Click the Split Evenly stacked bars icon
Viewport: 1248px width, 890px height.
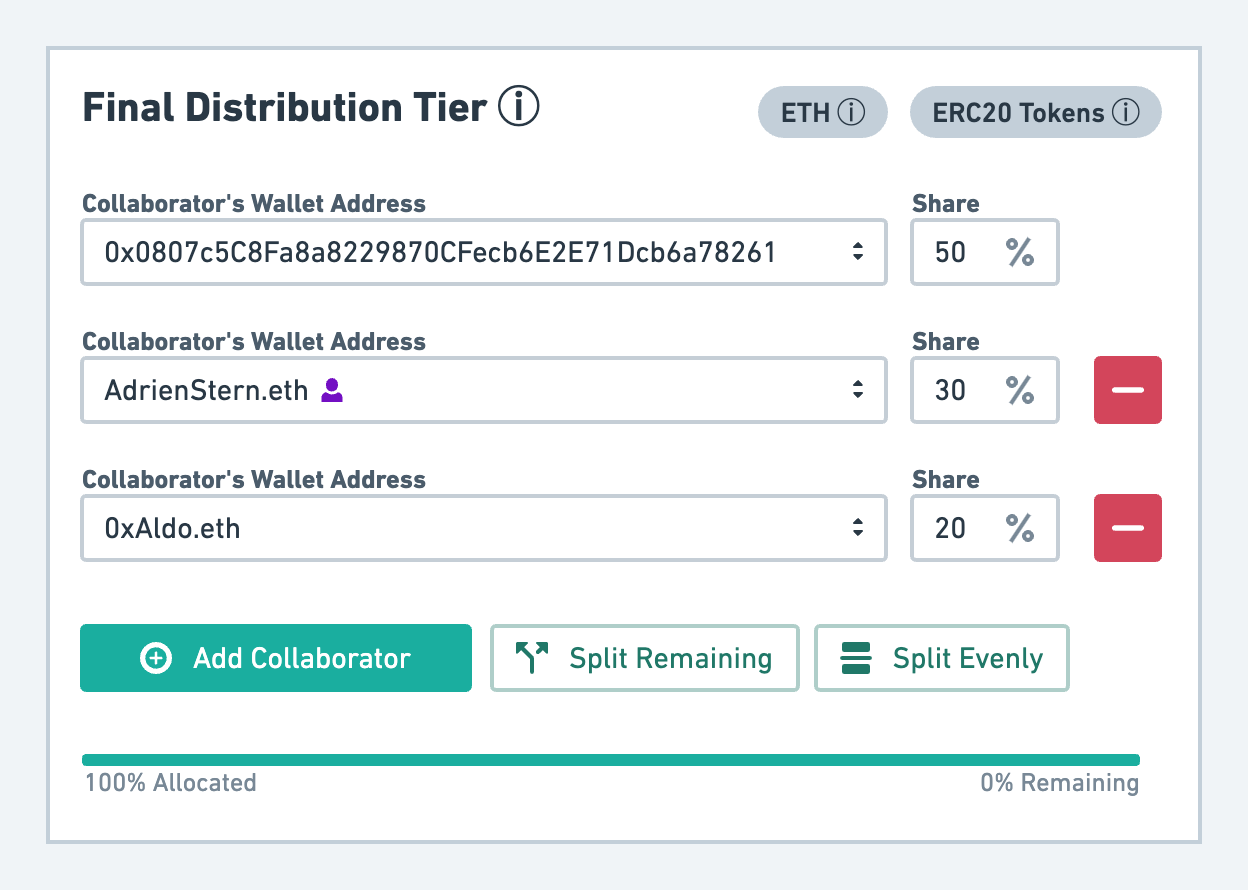[x=857, y=658]
